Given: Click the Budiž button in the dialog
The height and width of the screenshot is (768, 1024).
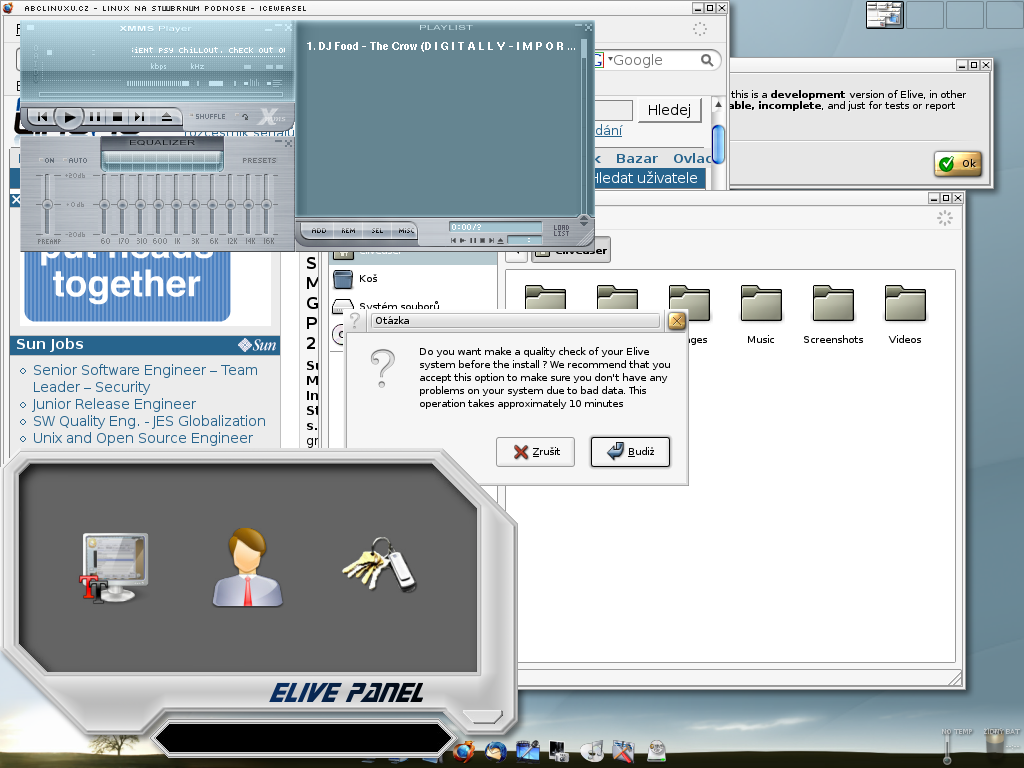Looking at the screenshot, I should point(630,452).
